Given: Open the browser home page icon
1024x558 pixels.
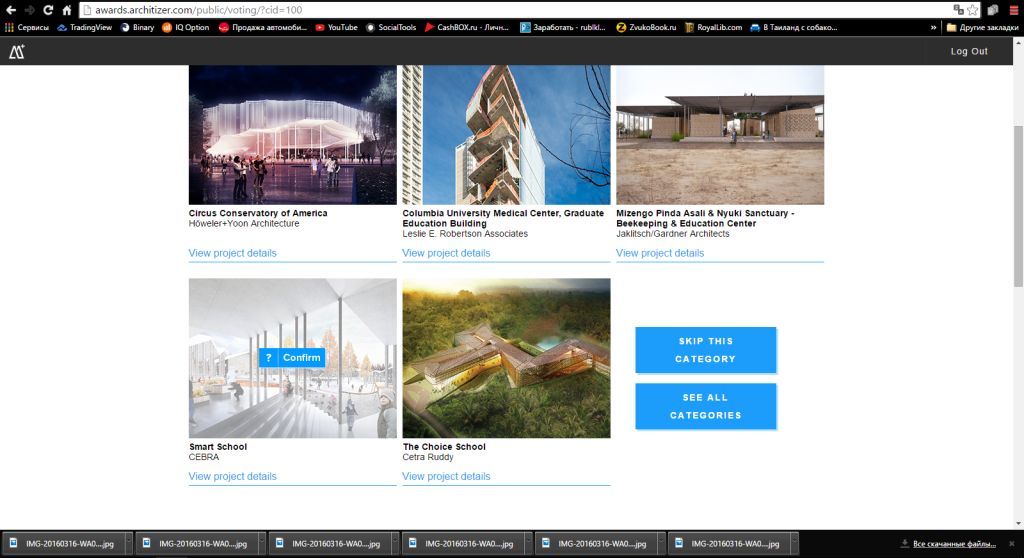Looking at the screenshot, I should (67, 10).
